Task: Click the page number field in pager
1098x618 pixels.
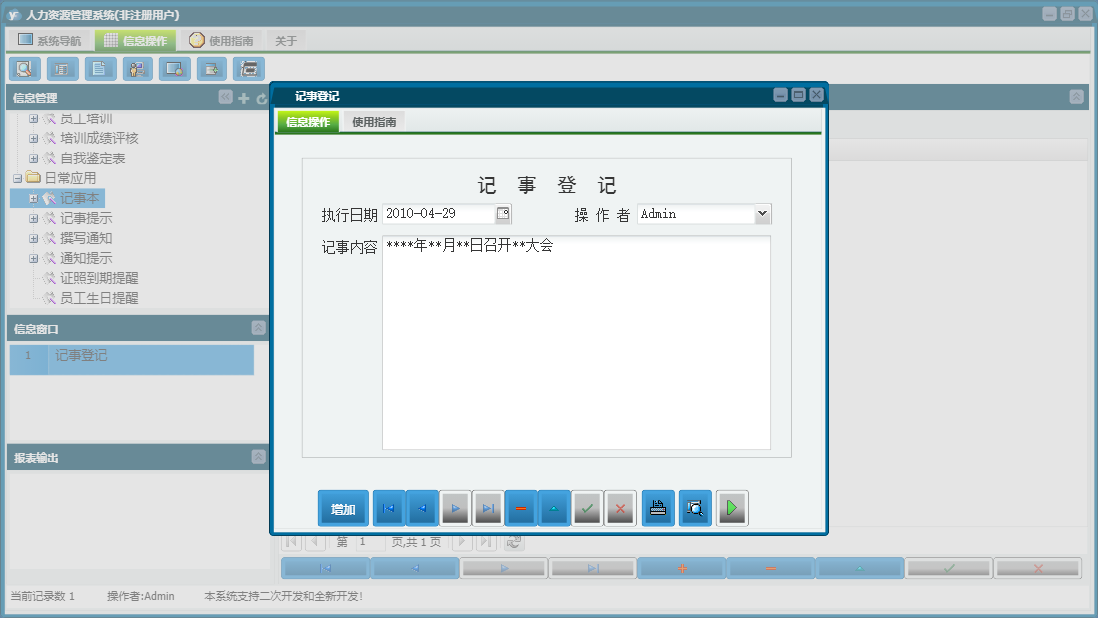Action: click(x=370, y=542)
